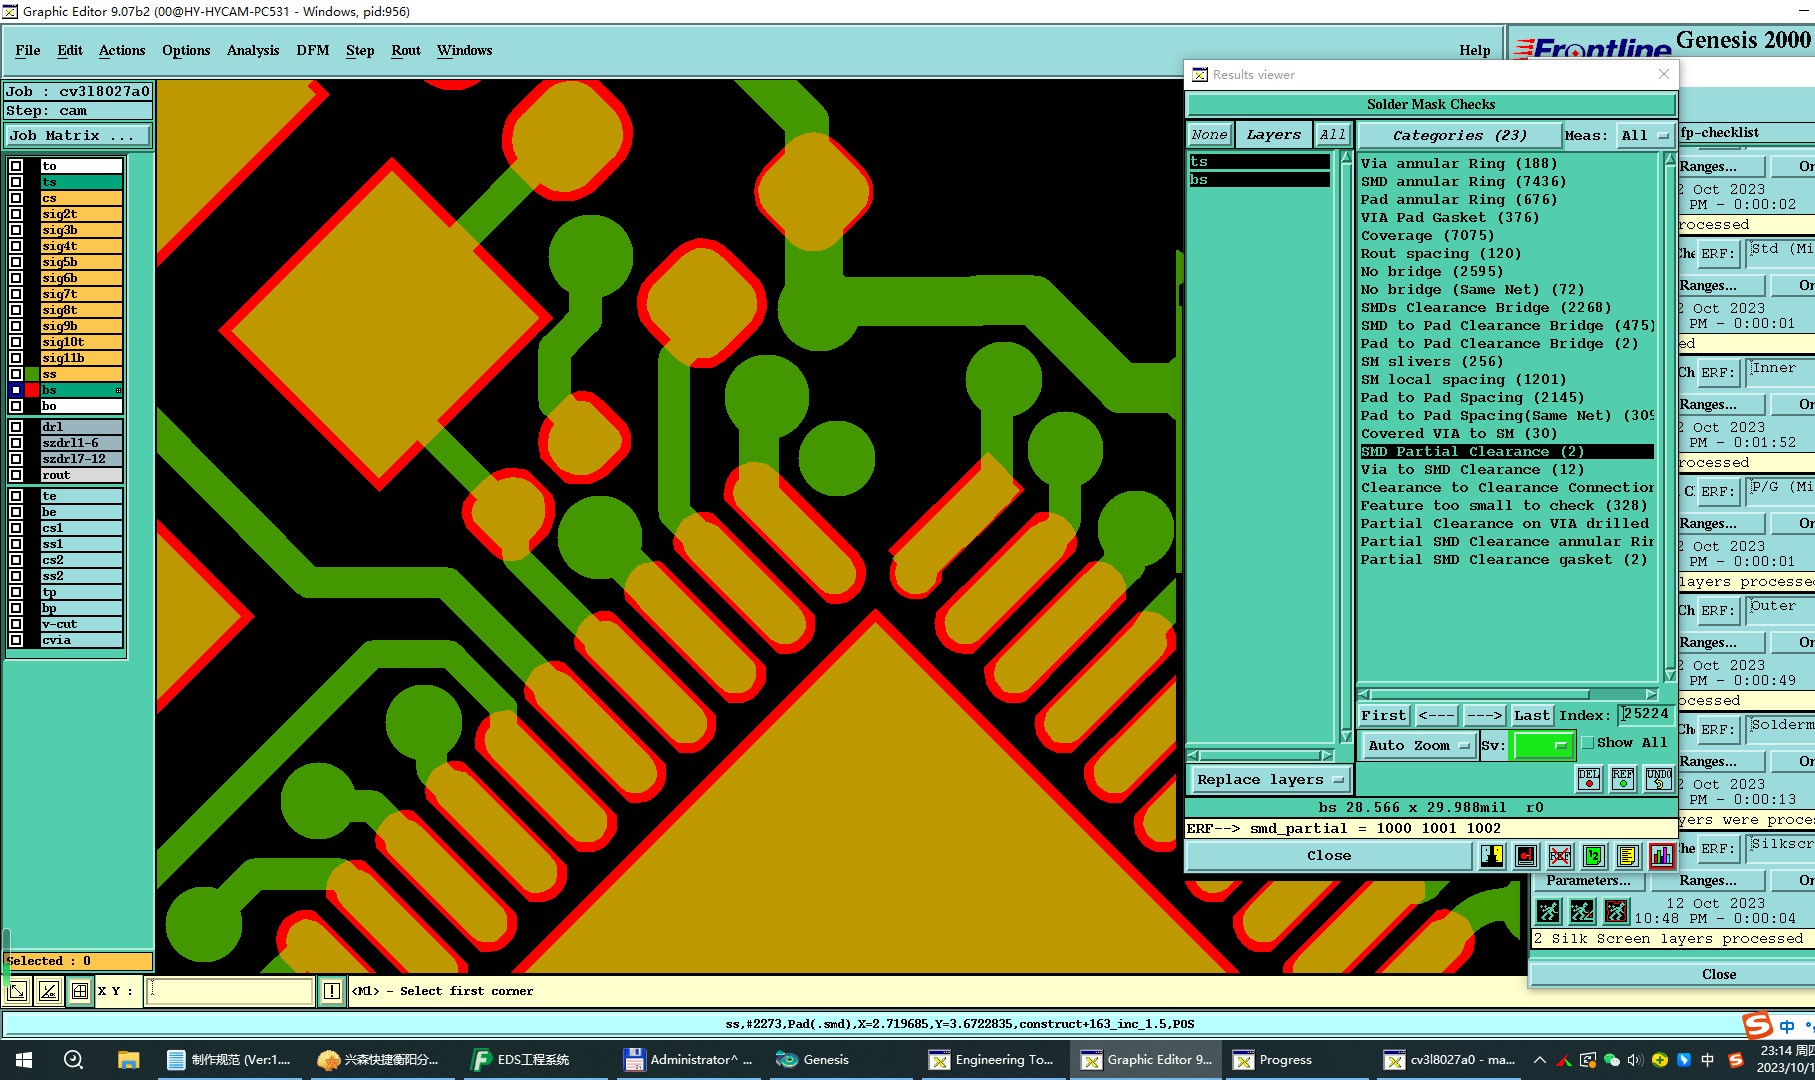
Task: Open the File menu
Action: pos(28,50)
